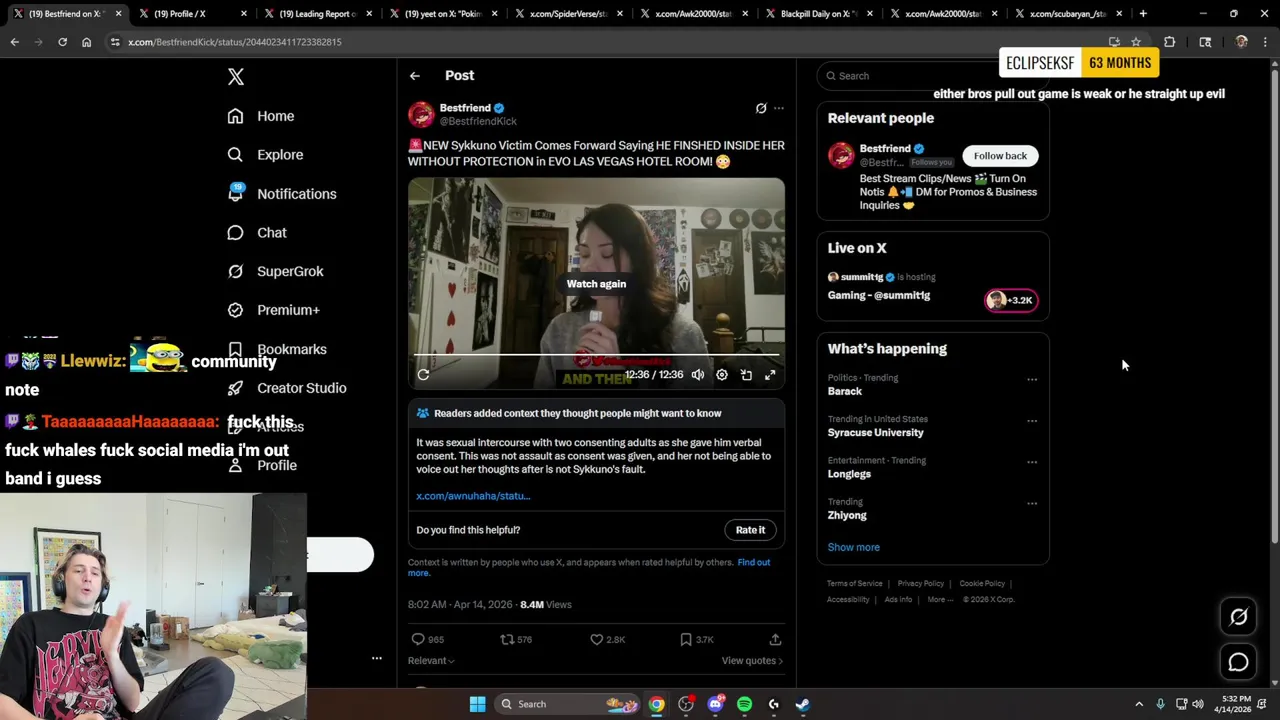
Task: Switch to the Profile / X tab
Action: [190, 14]
